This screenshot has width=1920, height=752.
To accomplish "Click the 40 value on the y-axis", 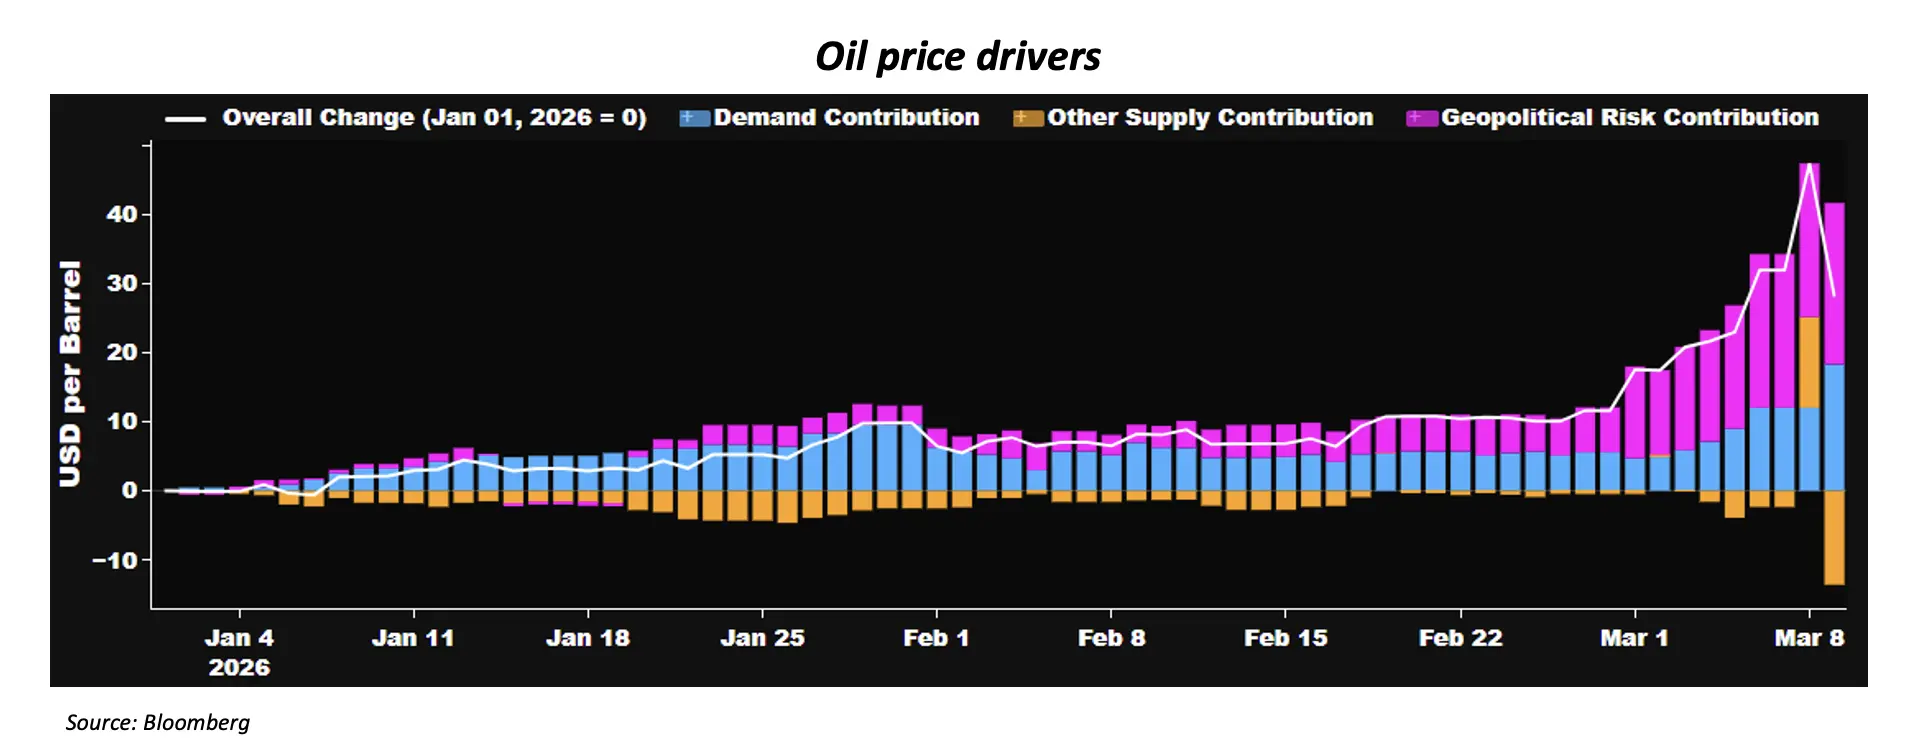I will click(122, 214).
